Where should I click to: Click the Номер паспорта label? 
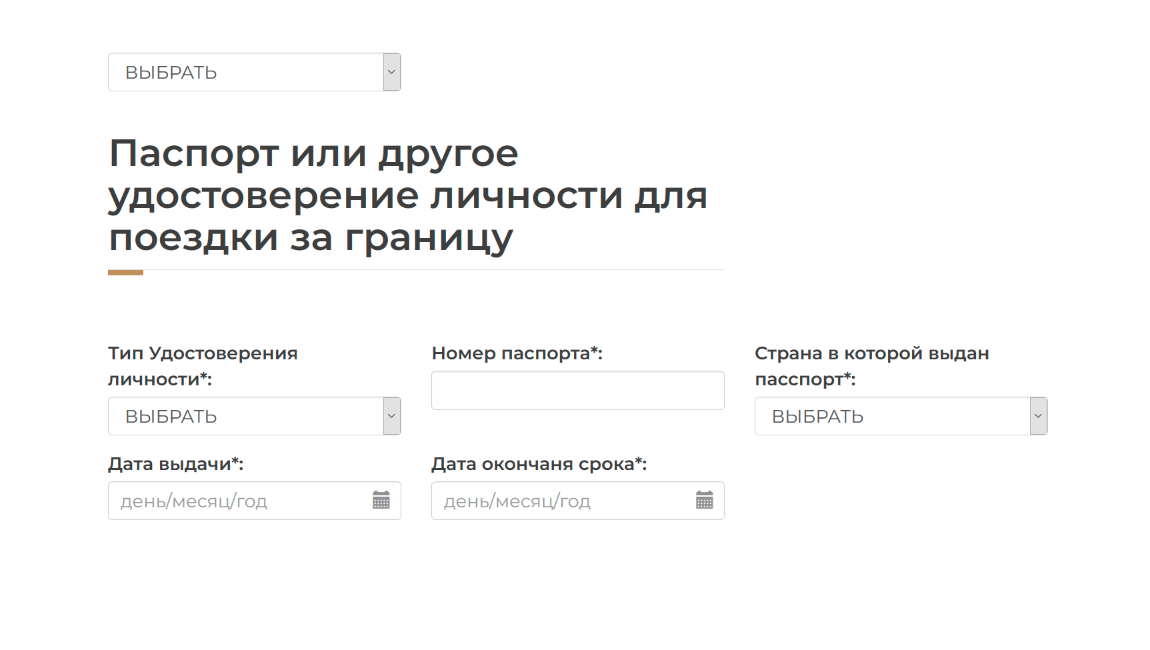coord(517,353)
